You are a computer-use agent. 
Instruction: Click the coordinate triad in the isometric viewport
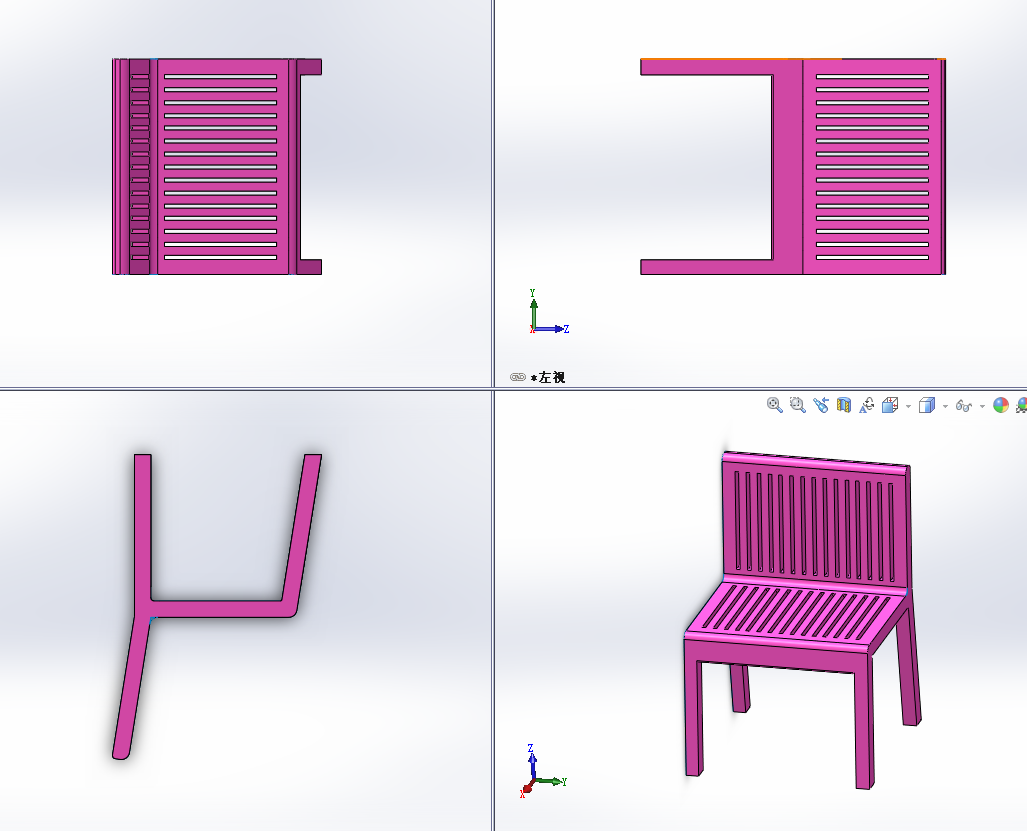(x=542, y=773)
